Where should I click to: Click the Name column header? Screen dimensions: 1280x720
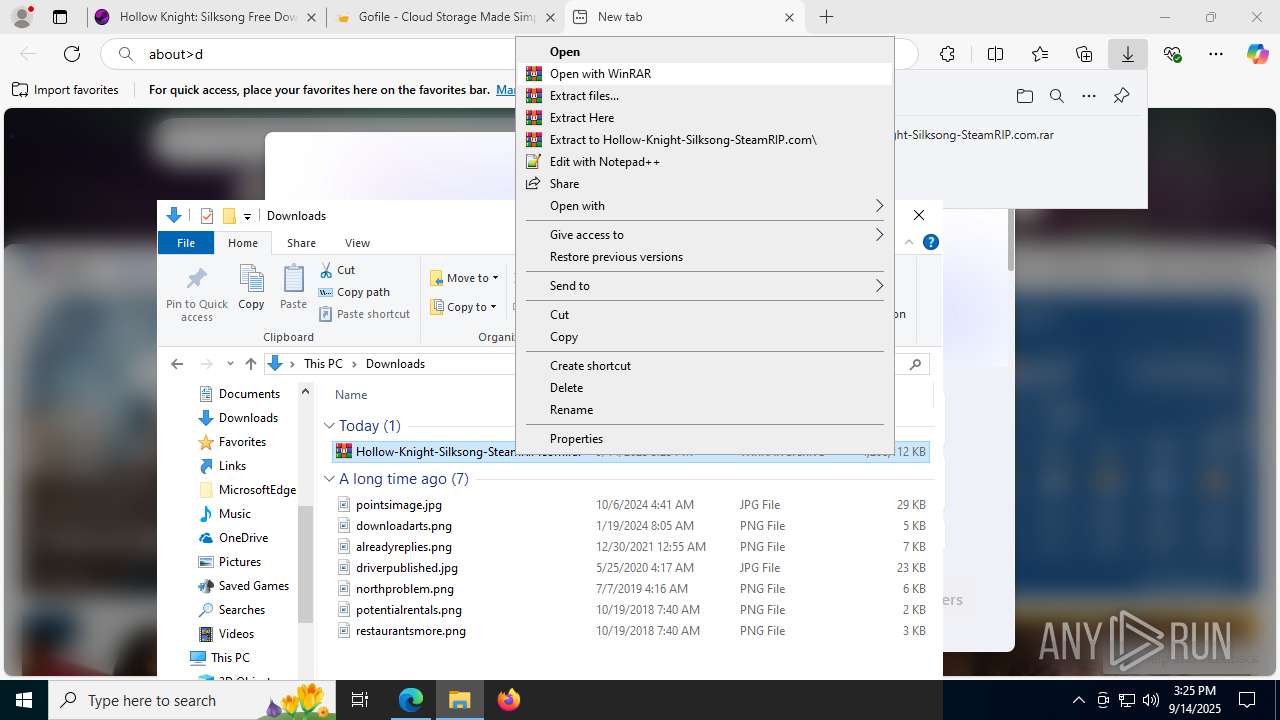[351, 394]
